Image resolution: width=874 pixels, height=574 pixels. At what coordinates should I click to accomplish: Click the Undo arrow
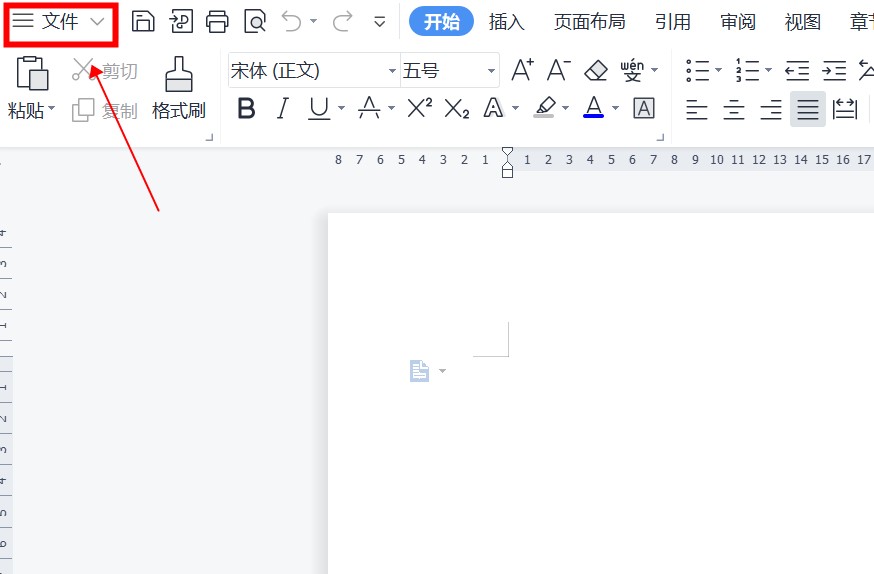(292, 22)
